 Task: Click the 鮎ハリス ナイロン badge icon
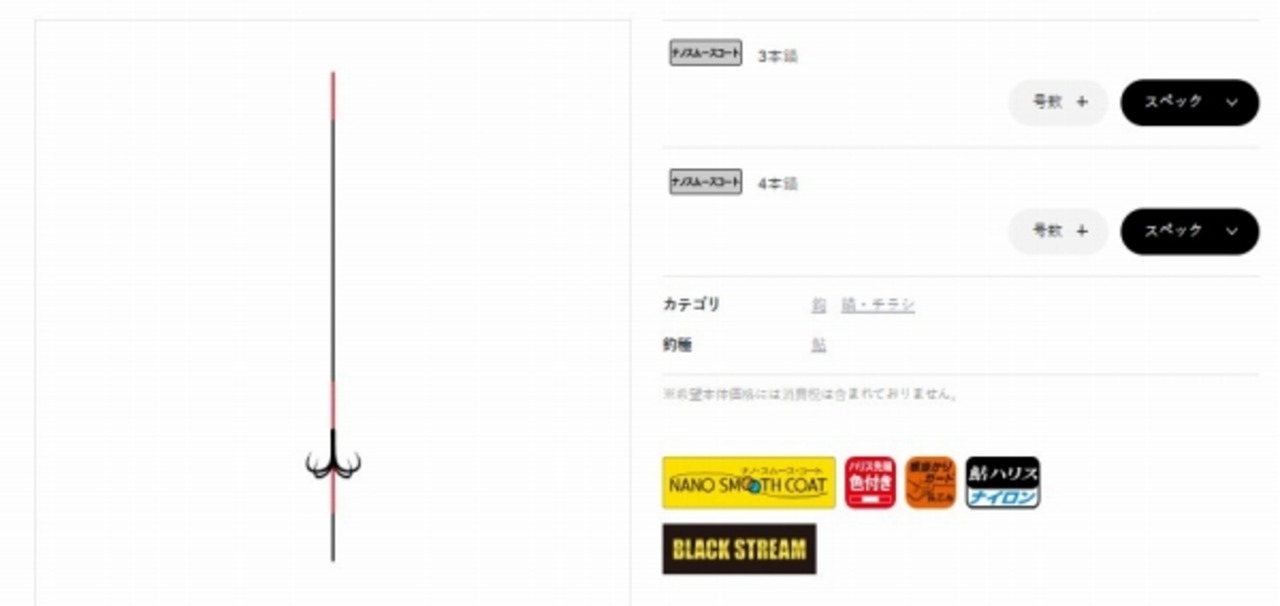pos(1003,483)
